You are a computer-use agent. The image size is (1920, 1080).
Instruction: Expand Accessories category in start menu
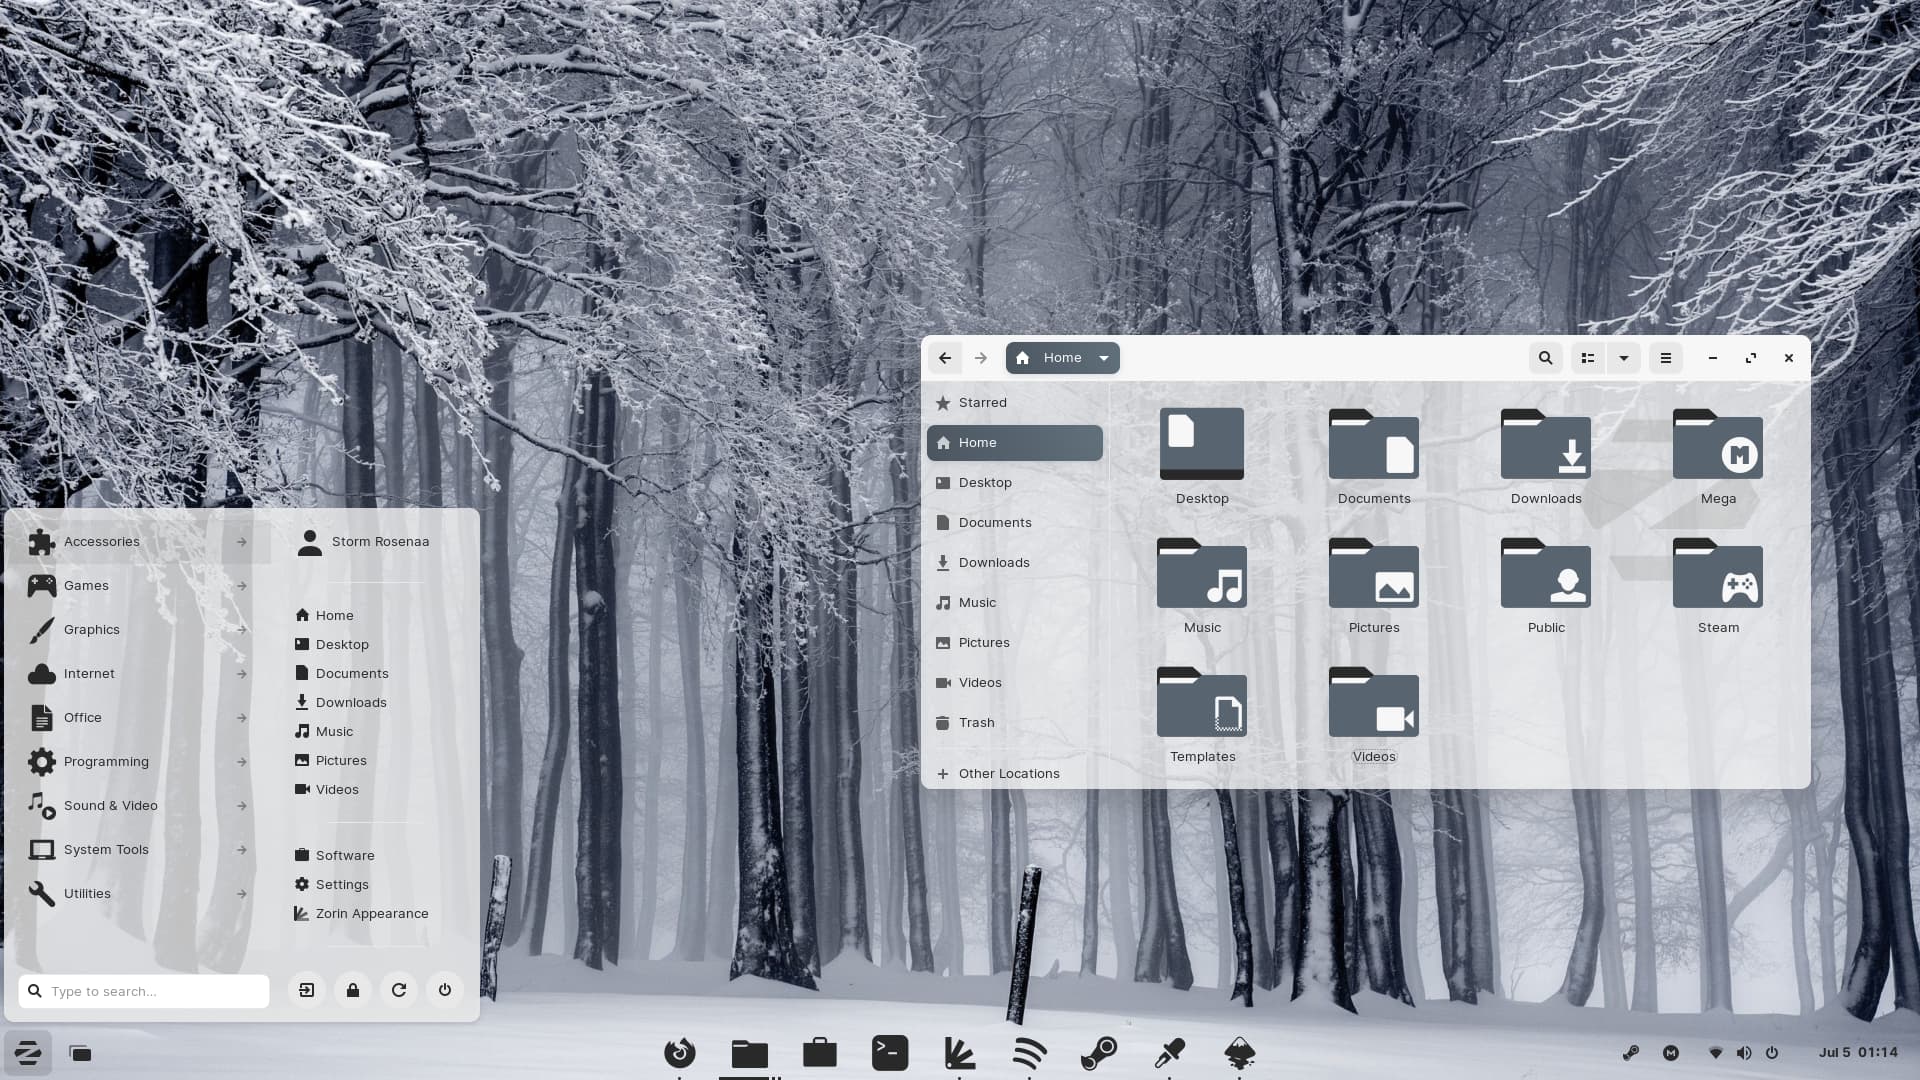(x=138, y=541)
